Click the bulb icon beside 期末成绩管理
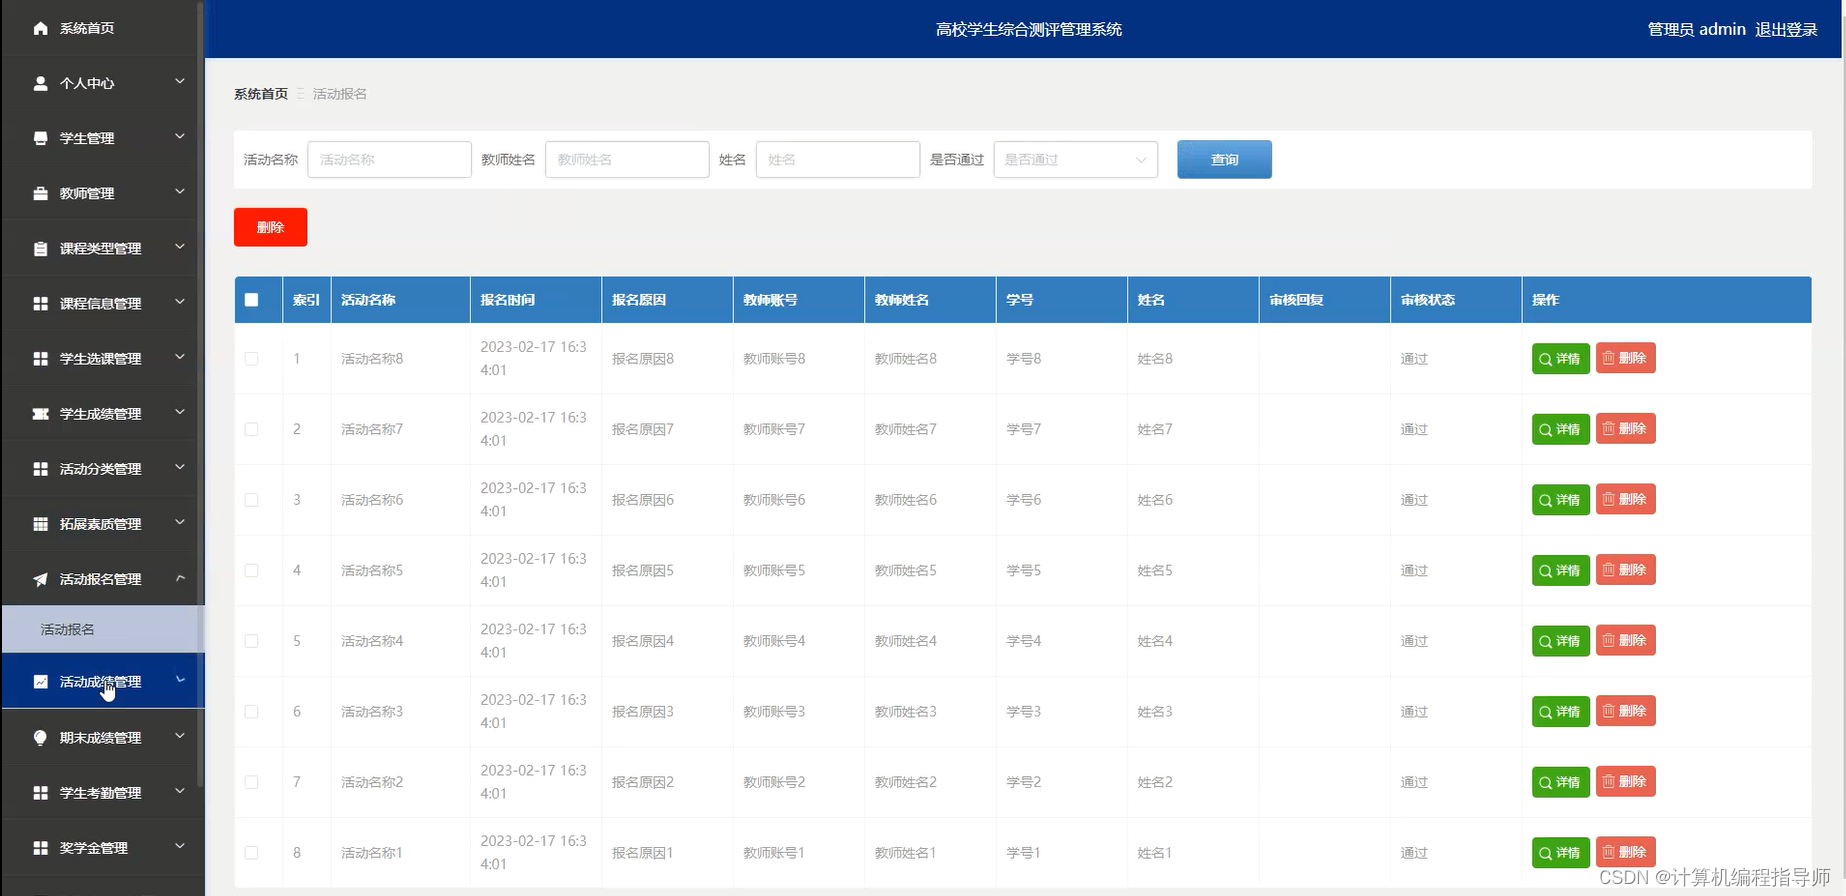The image size is (1846, 896). (40, 737)
